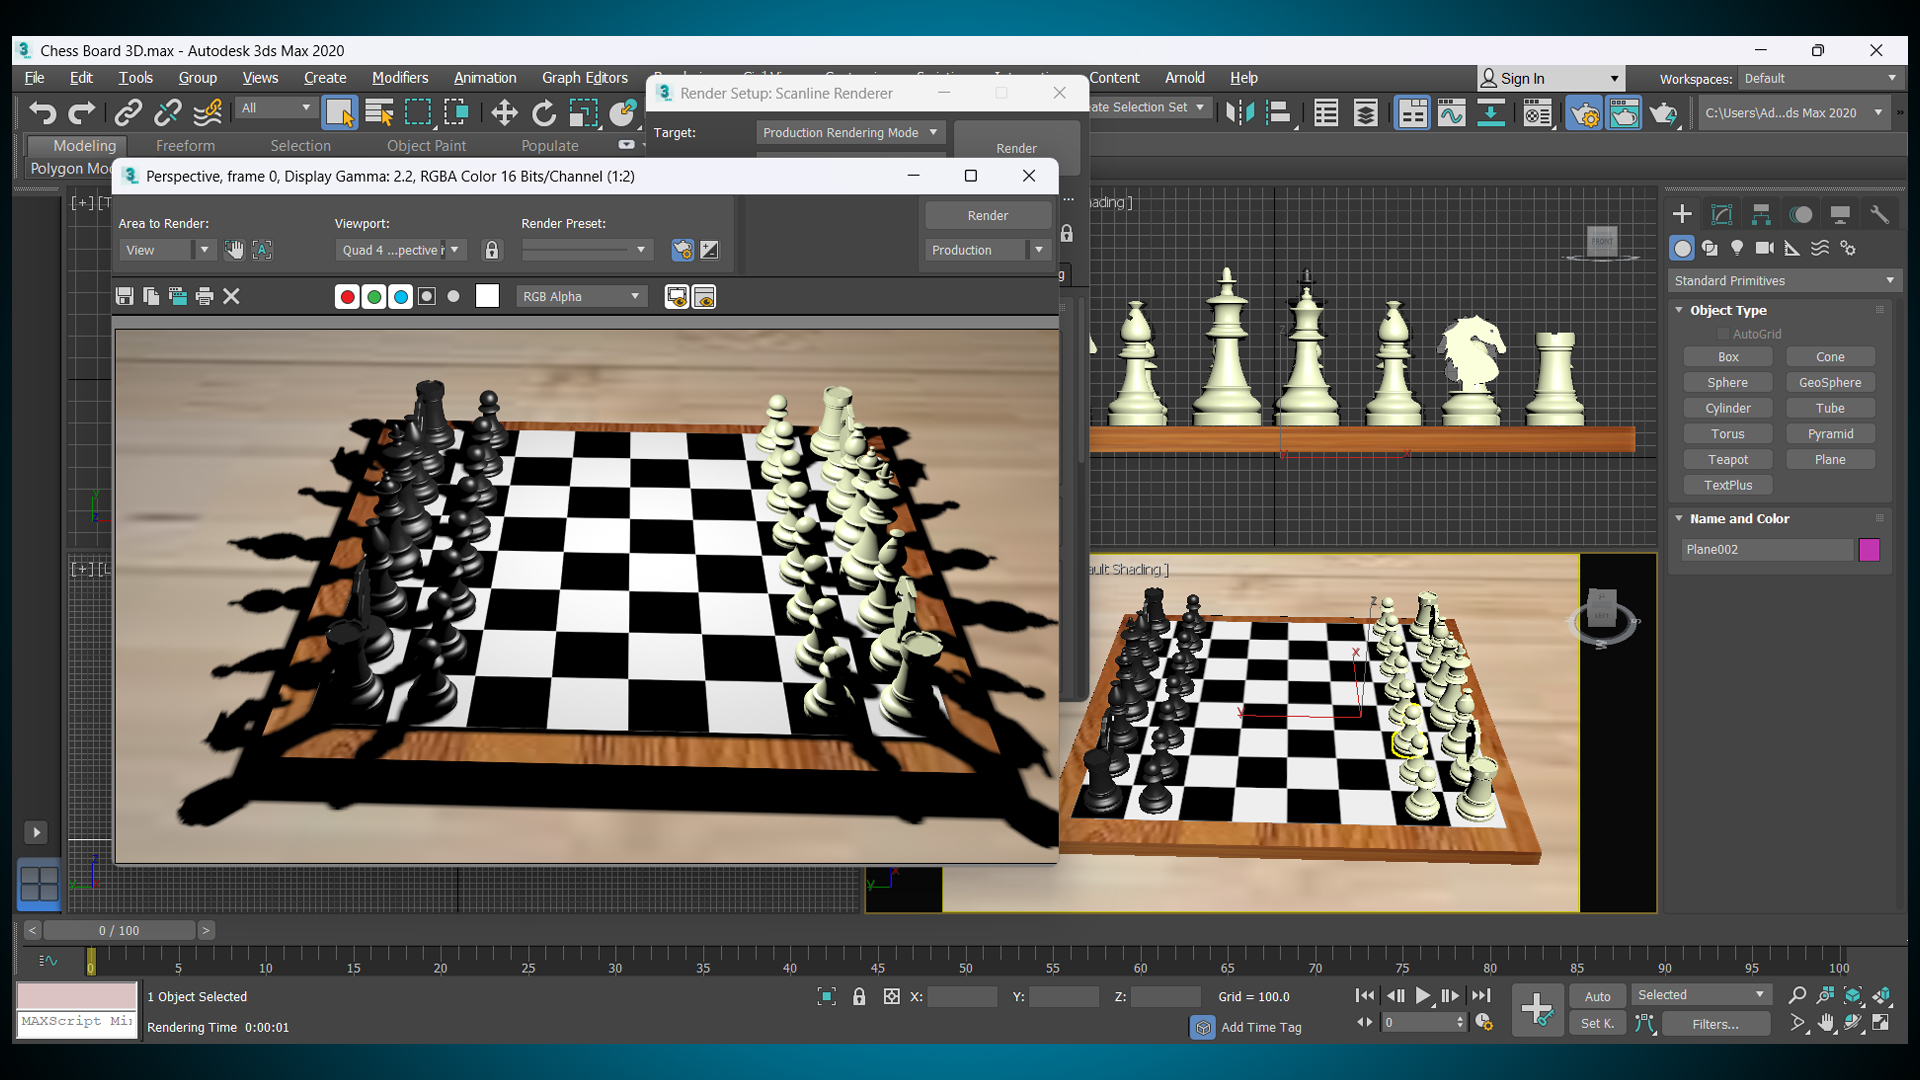
Task: Choose the Rectangular Selection Region icon
Action: click(x=418, y=113)
